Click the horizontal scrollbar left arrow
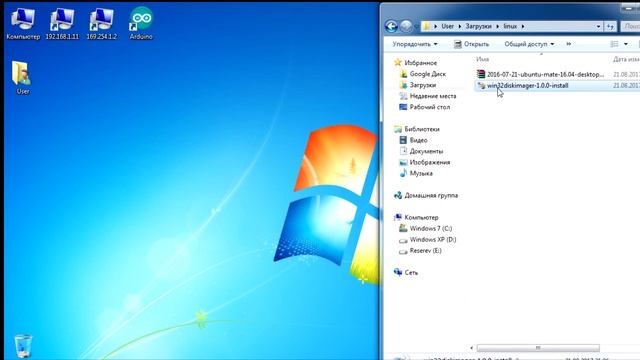This screenshot has height=360, width=640. pyautogui.click(x=472, y=348)
